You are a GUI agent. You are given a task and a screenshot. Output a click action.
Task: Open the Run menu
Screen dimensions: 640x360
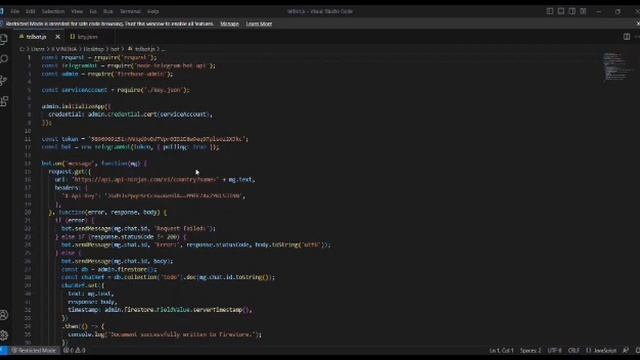(108, 11)
